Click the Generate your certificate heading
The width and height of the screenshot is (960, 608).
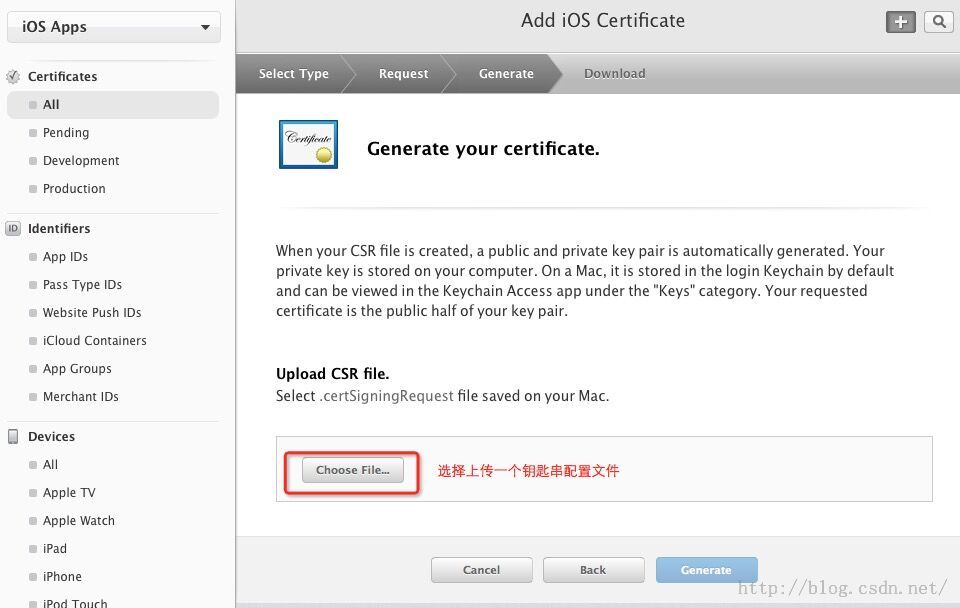[x=483, y=149]
